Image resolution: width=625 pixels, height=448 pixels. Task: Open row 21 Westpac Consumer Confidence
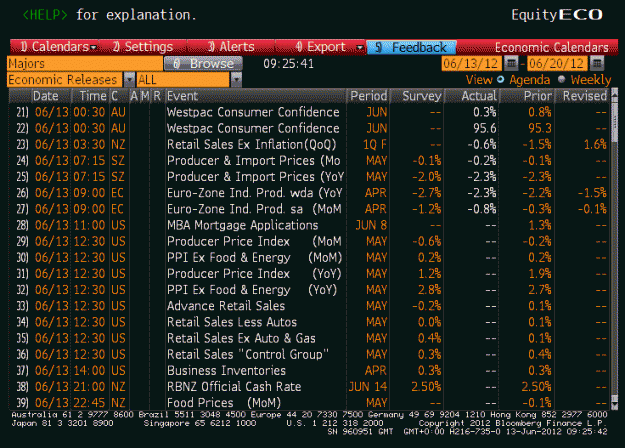[309, 112]
